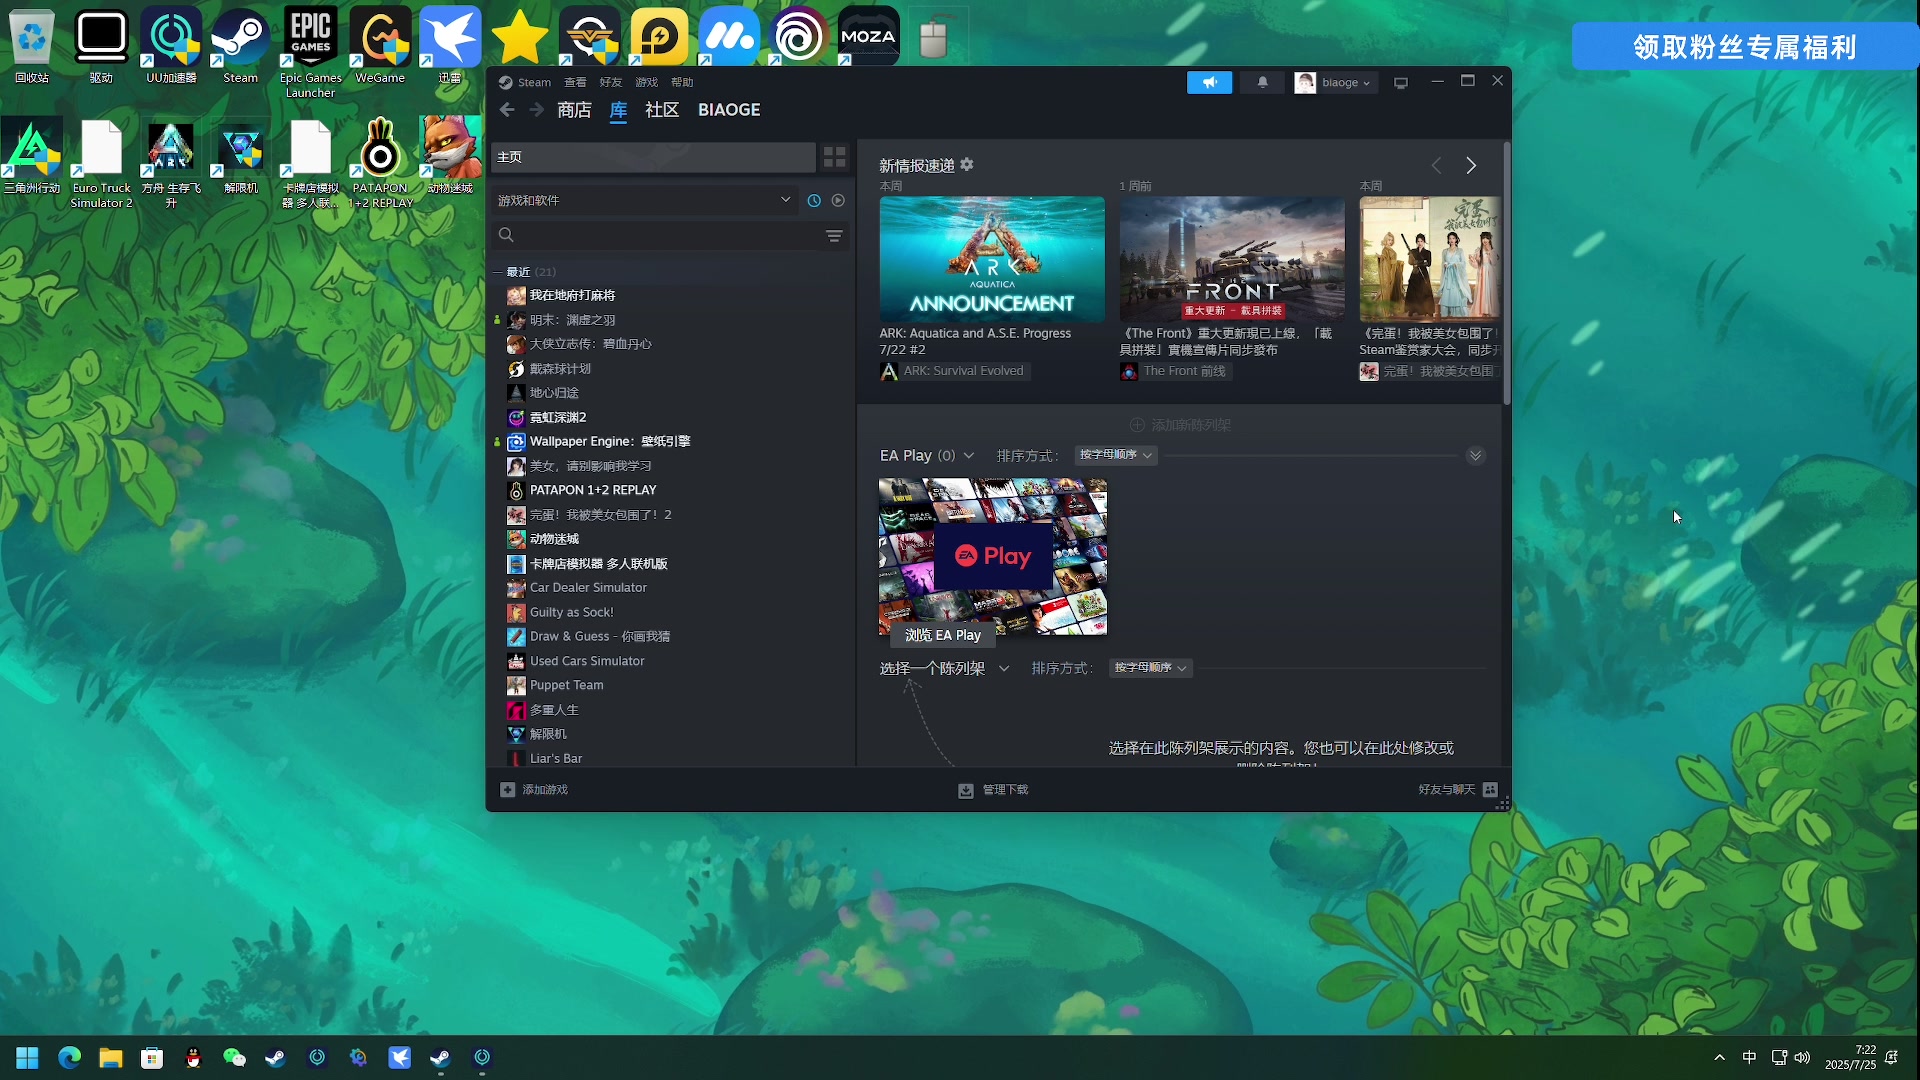Switch to Big Picture mode icon

click(x=1401, y=83)
